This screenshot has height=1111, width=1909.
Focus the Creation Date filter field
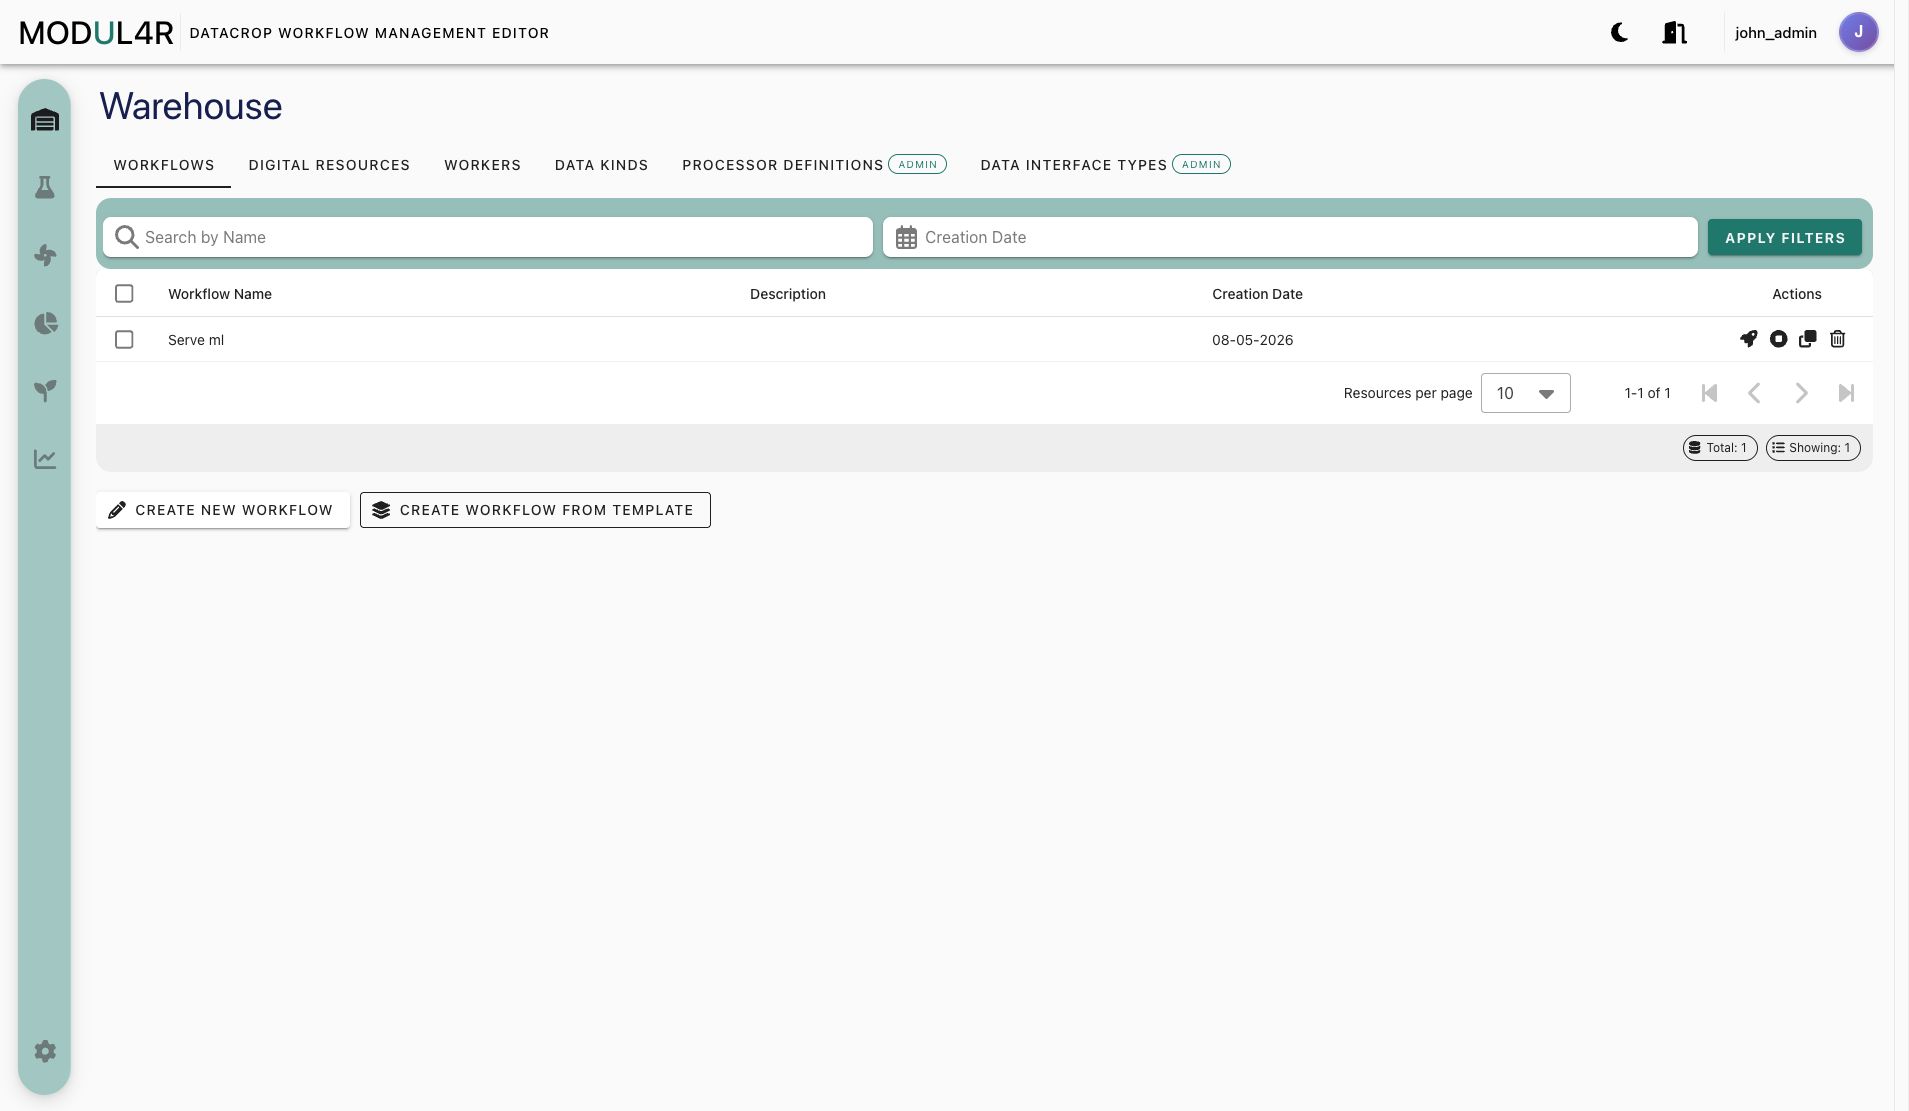point(1290,237)
